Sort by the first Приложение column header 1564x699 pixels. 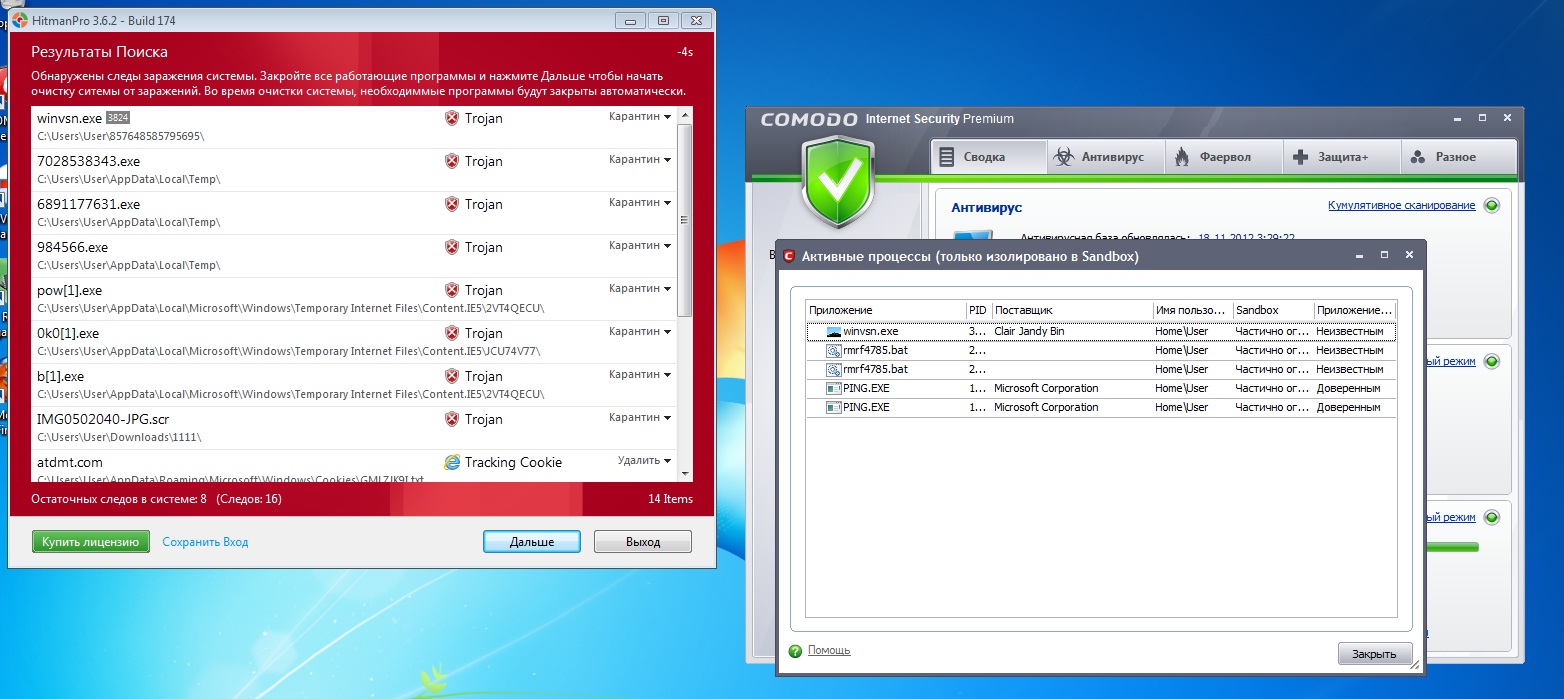tap(886, 310)
